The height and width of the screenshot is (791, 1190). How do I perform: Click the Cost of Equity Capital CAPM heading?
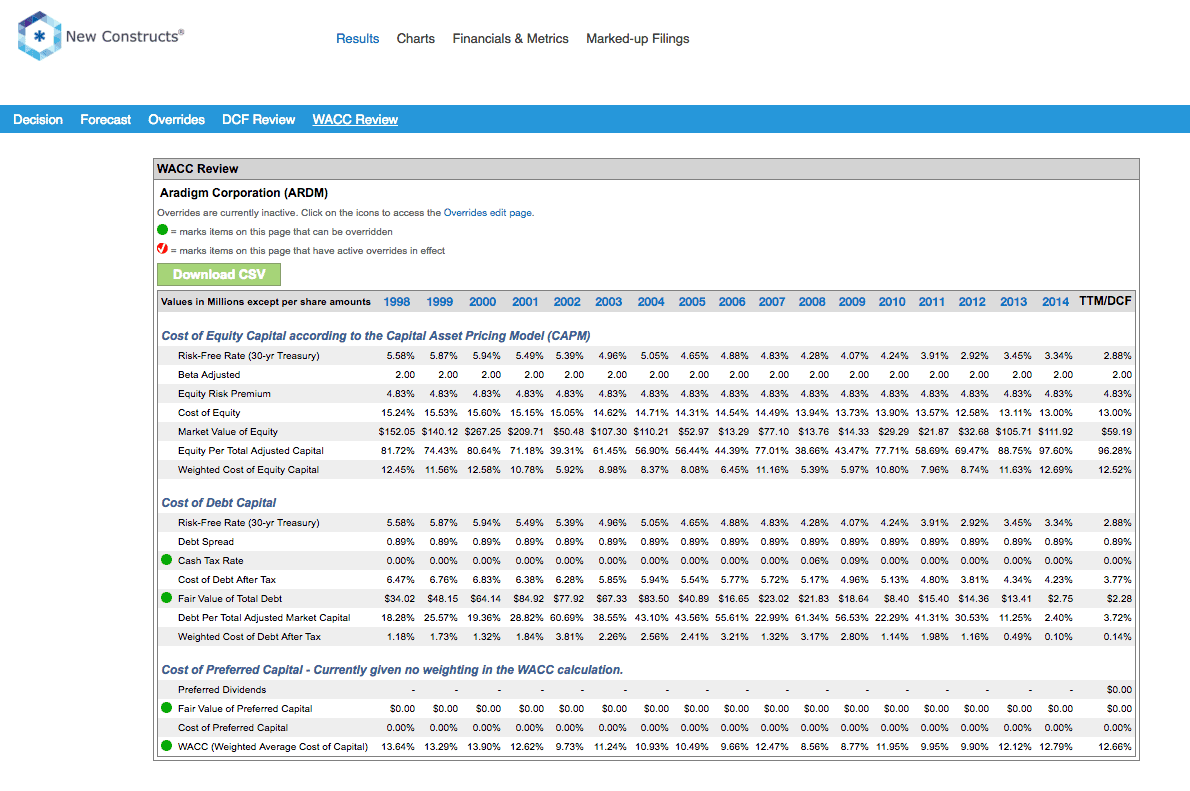pyautogui.click(x=376, y=336)
